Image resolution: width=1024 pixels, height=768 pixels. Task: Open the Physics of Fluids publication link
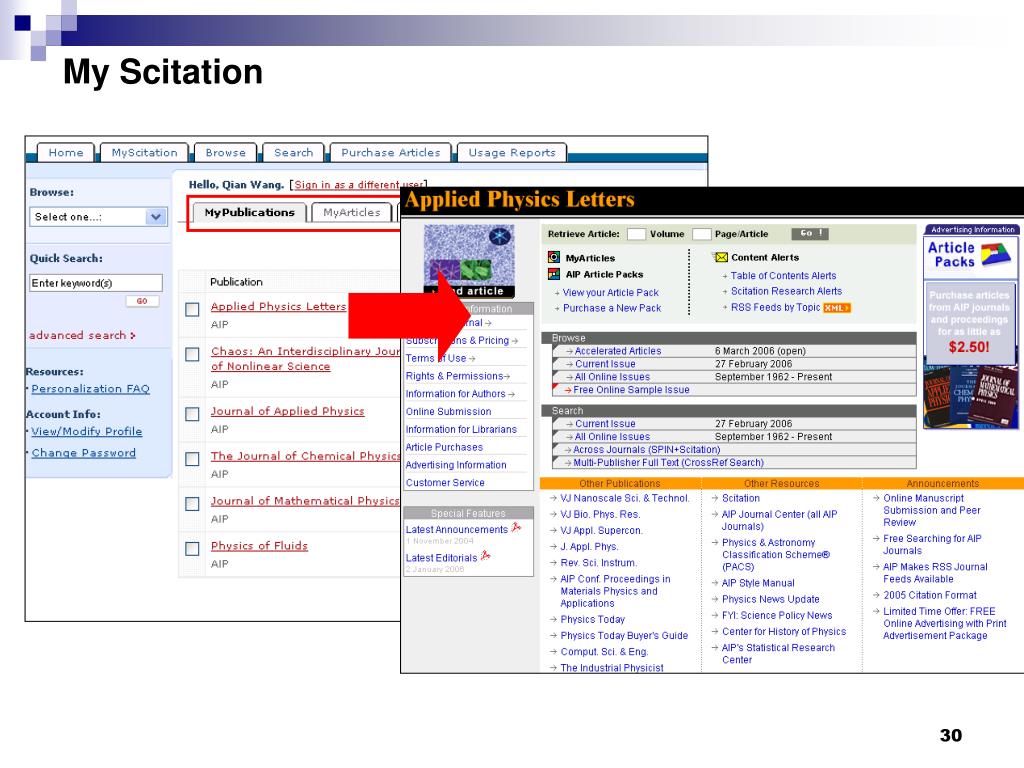259,545
